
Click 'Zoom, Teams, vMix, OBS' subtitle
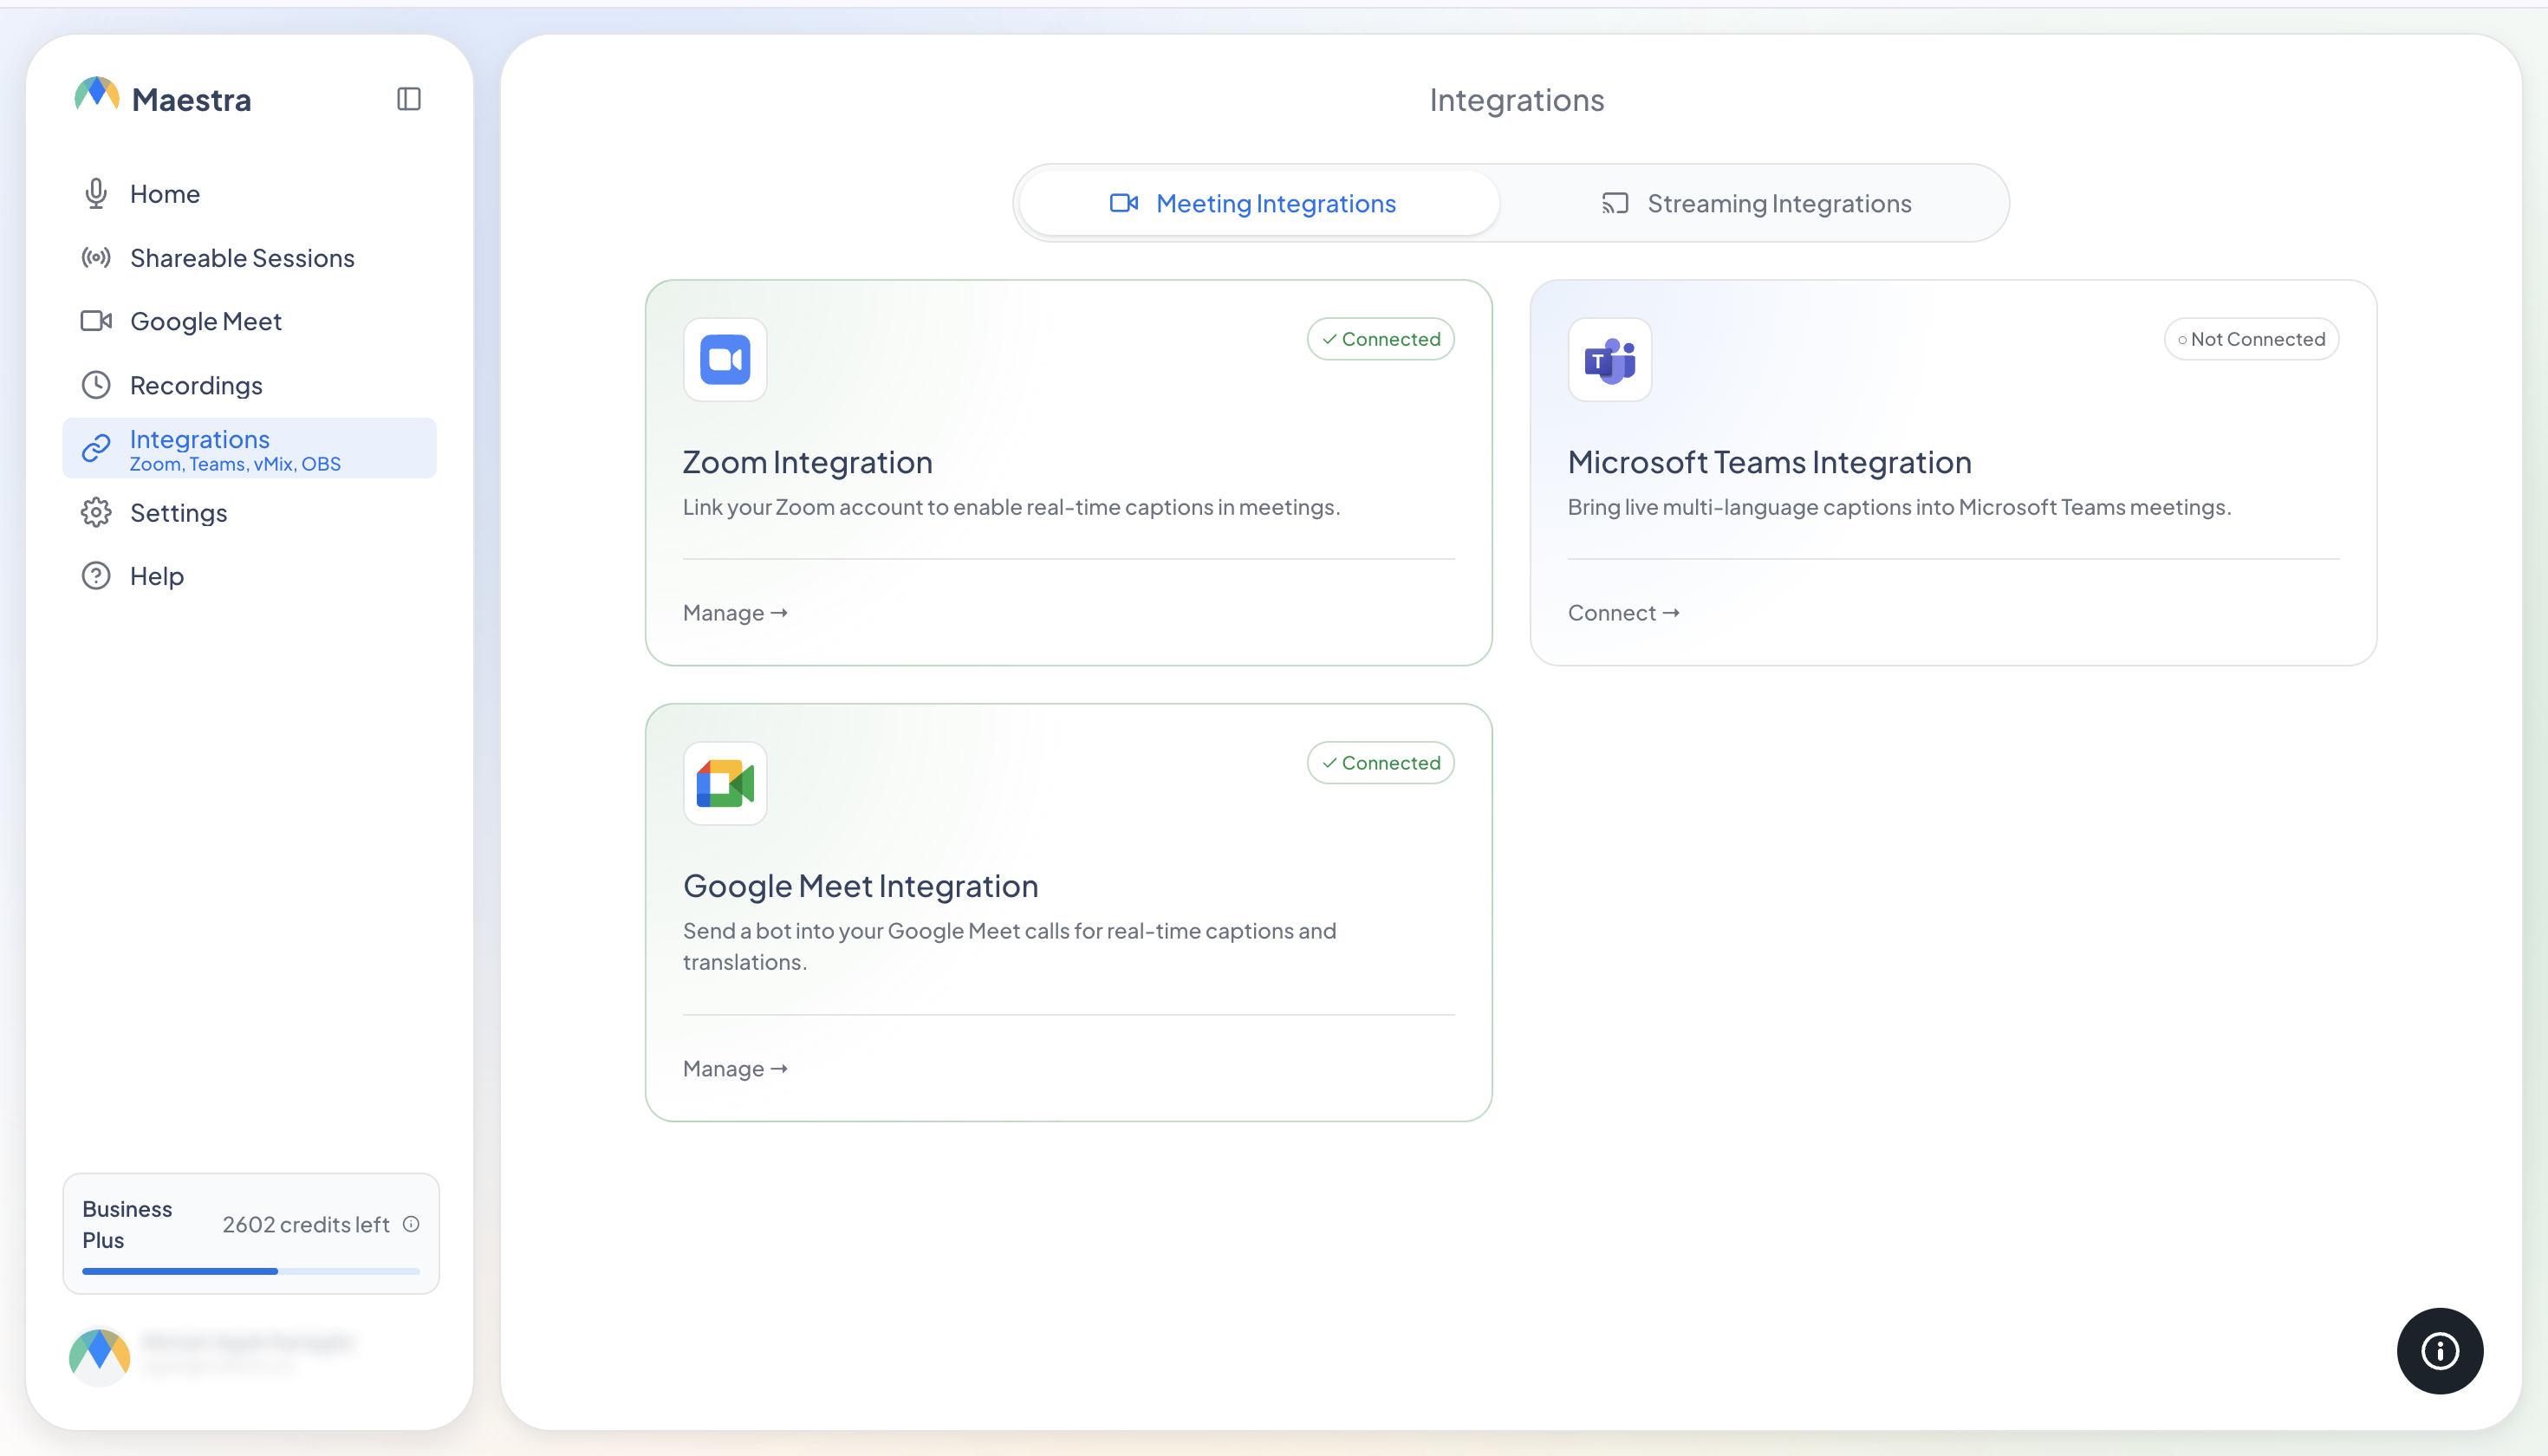[x=236, y=464]
